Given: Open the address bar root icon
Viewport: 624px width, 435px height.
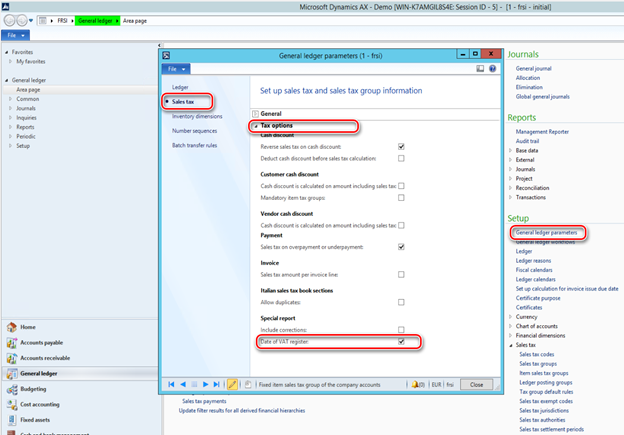Looking at the screenshot, I should [x=43, y=21].
